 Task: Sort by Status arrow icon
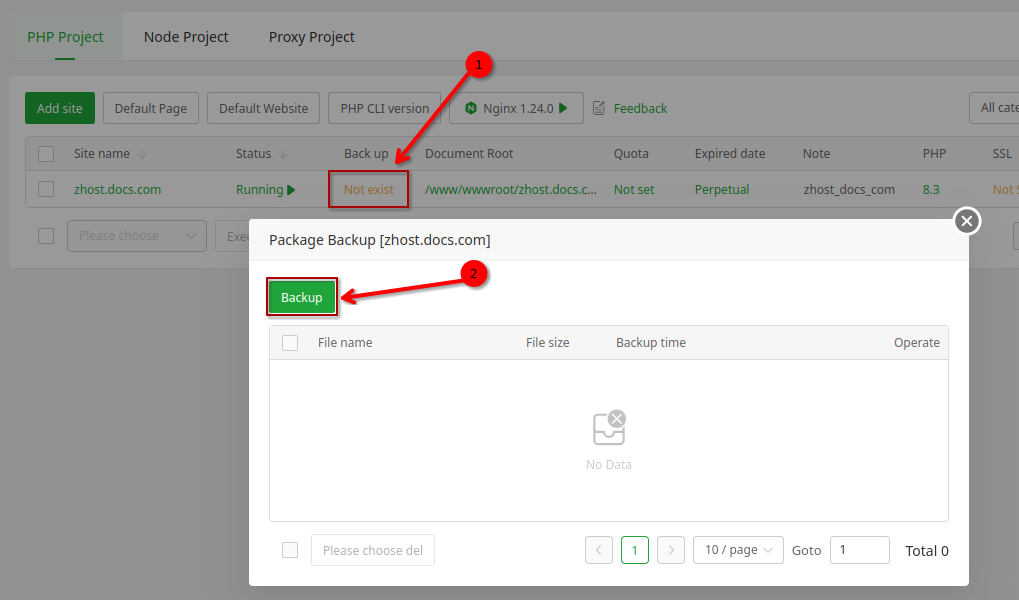point(283,154)
